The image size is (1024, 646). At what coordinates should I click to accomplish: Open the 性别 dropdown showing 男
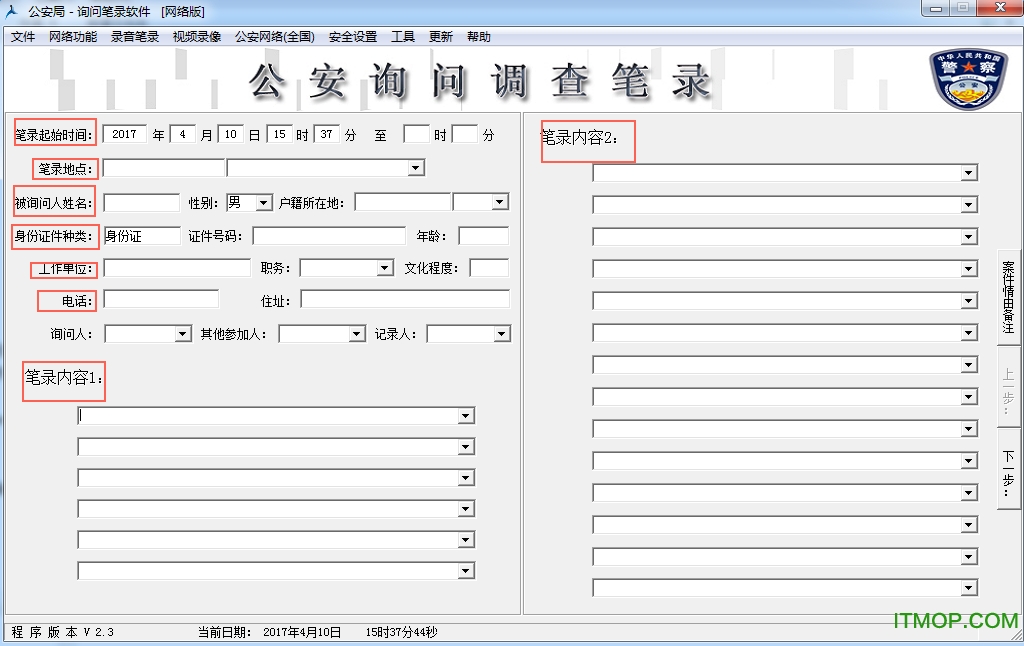pos(261,201)
